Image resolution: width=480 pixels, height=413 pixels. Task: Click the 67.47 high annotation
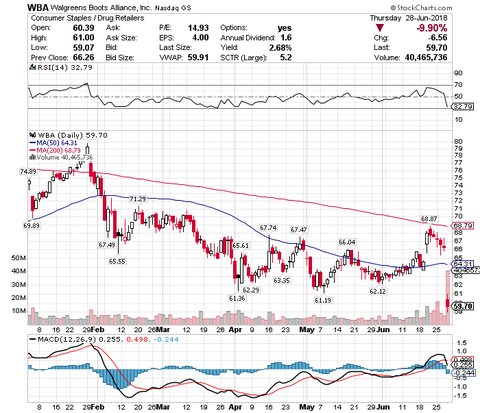tap(299, 230)
